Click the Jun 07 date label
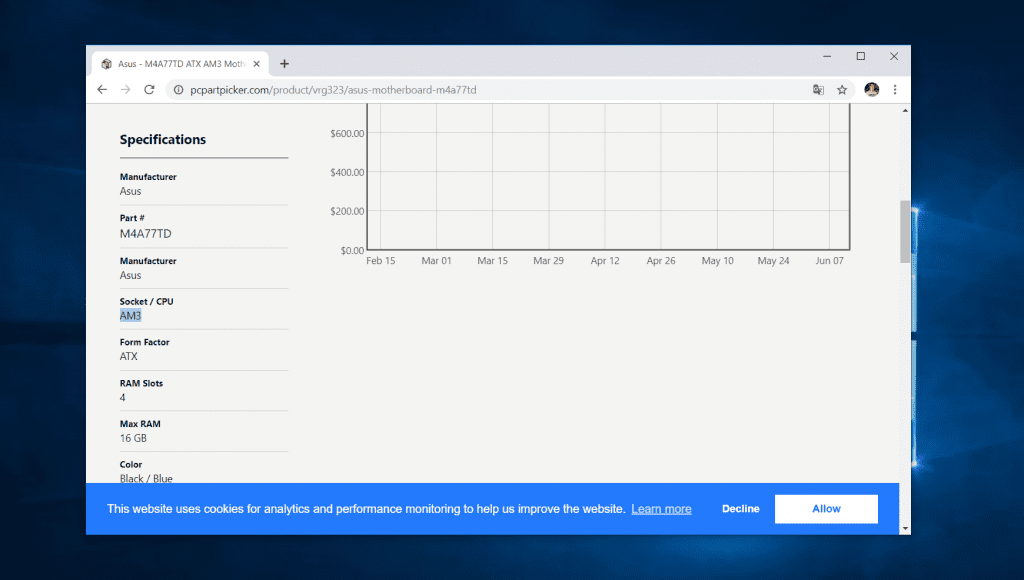 coord(829,261)
